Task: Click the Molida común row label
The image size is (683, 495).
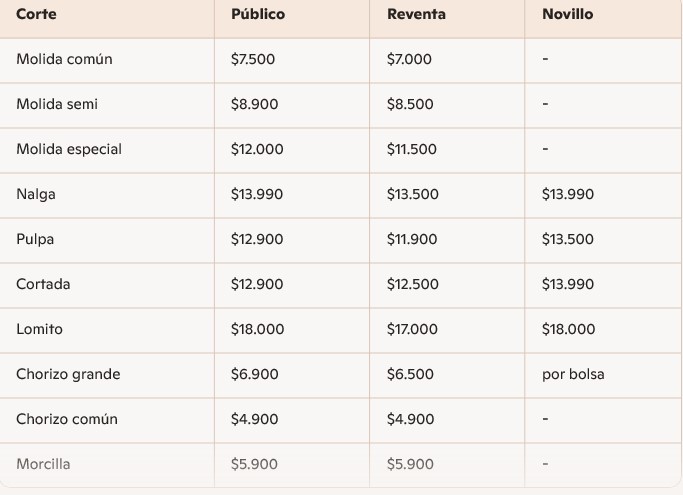Action: [64, 59]
